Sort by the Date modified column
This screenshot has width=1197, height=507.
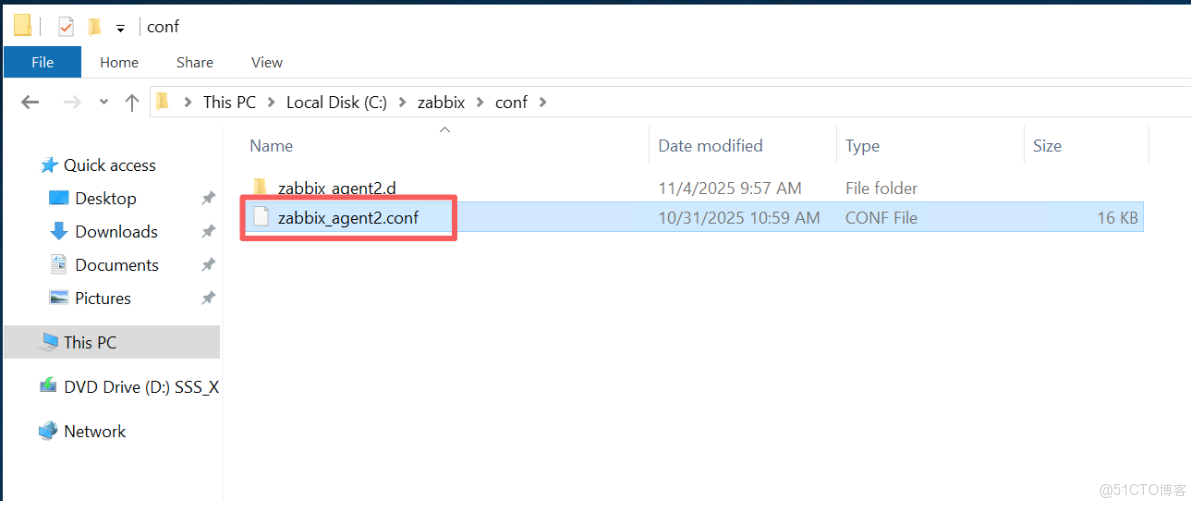click(x=710, y=146)
